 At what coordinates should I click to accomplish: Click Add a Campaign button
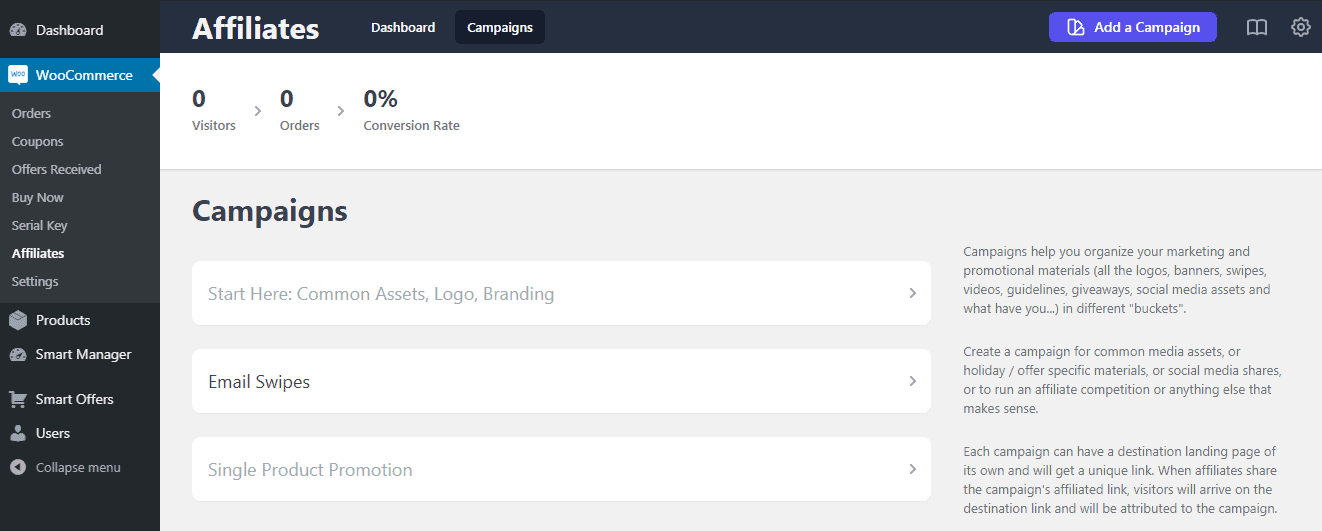1133,27
